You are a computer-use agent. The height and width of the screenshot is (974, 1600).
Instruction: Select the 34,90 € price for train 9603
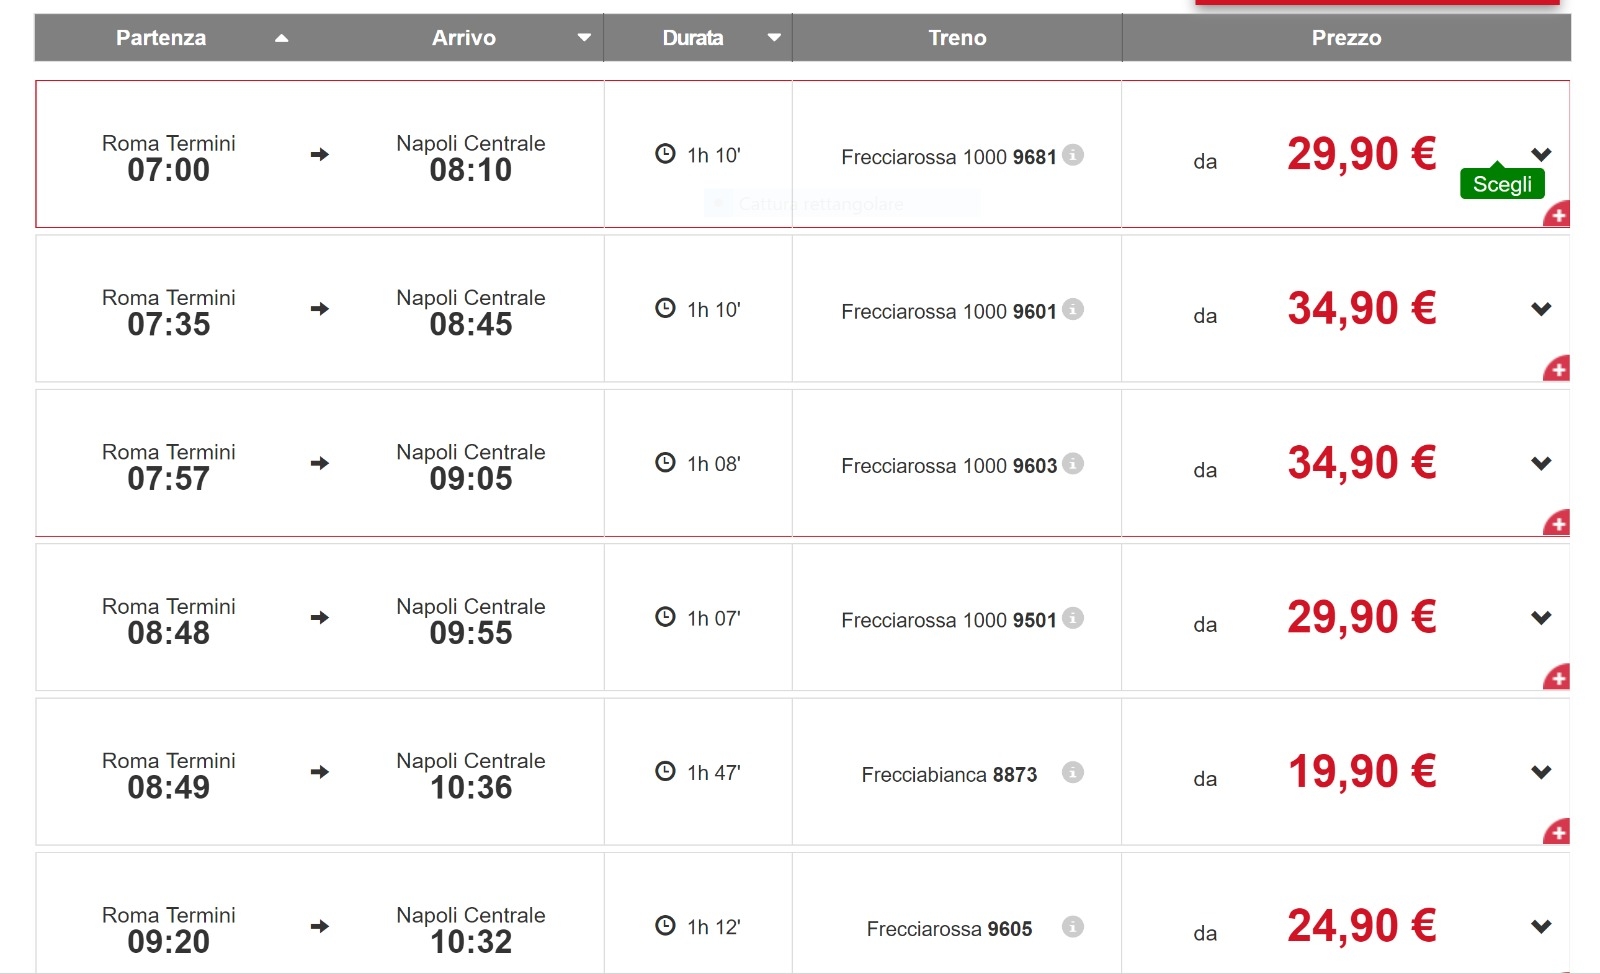(x=1361, y=463)
